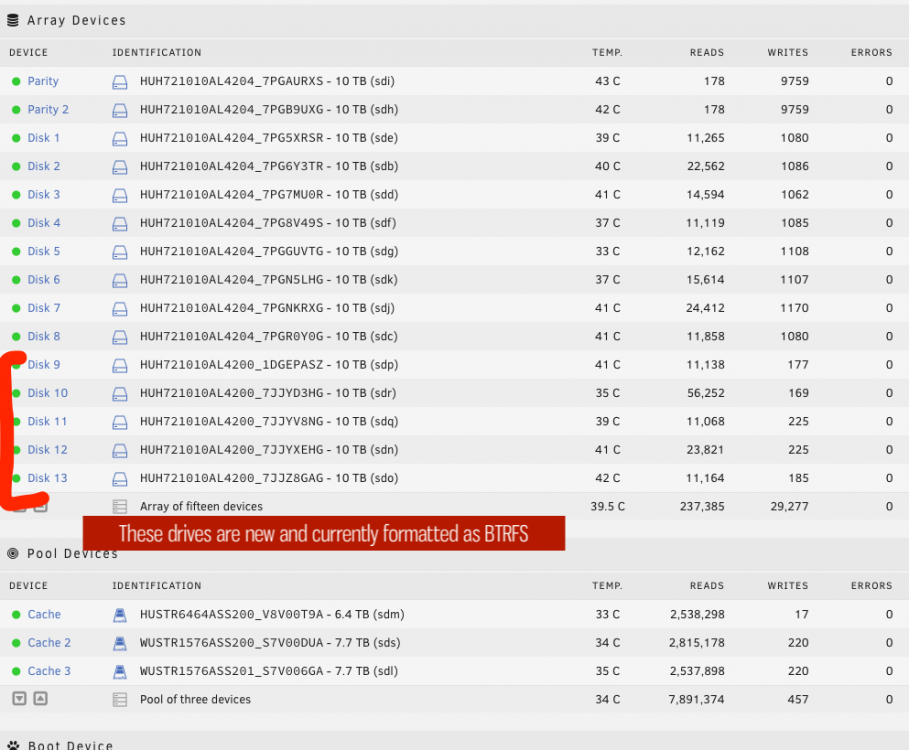Click the Disk 10 drive icon
909x750 pixels.
(x=119, y=394)
